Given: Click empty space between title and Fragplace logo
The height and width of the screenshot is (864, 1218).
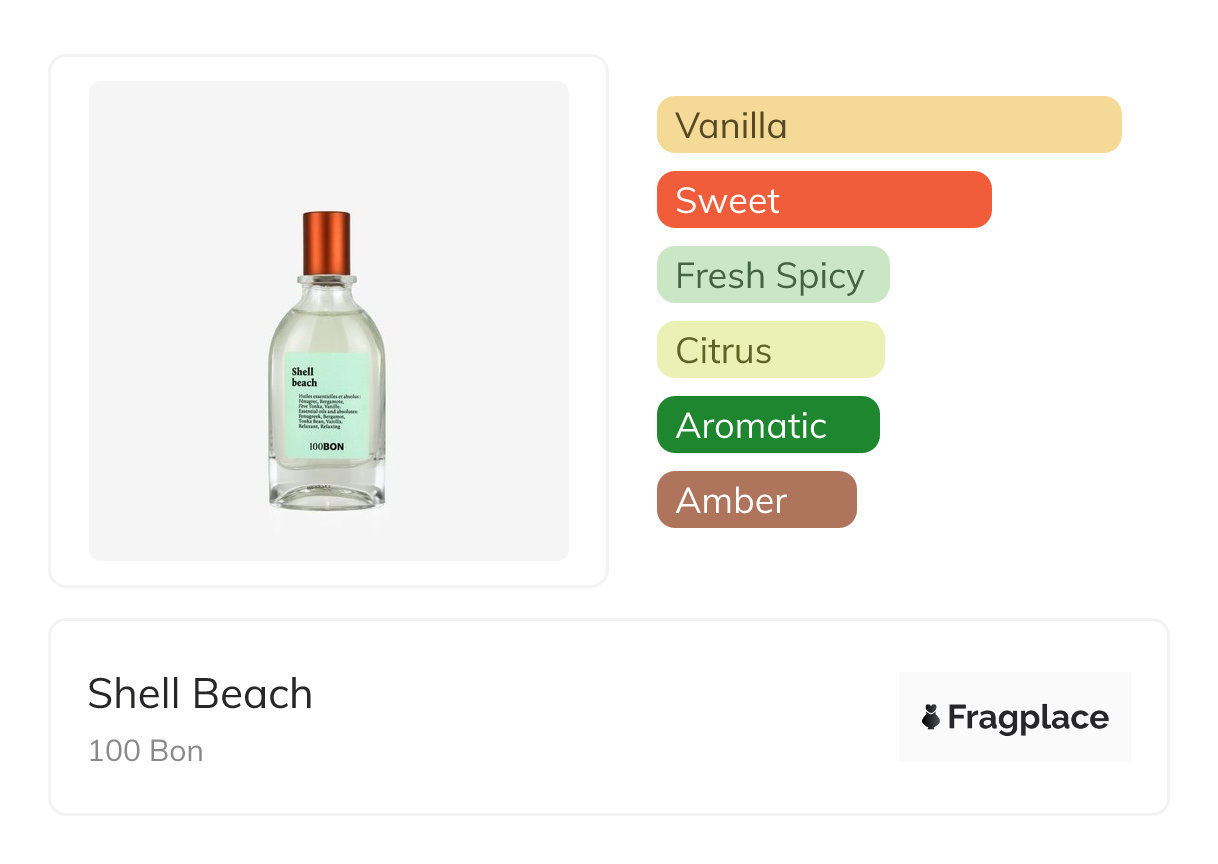Looking at the screenshot, I should coord(600,717).
